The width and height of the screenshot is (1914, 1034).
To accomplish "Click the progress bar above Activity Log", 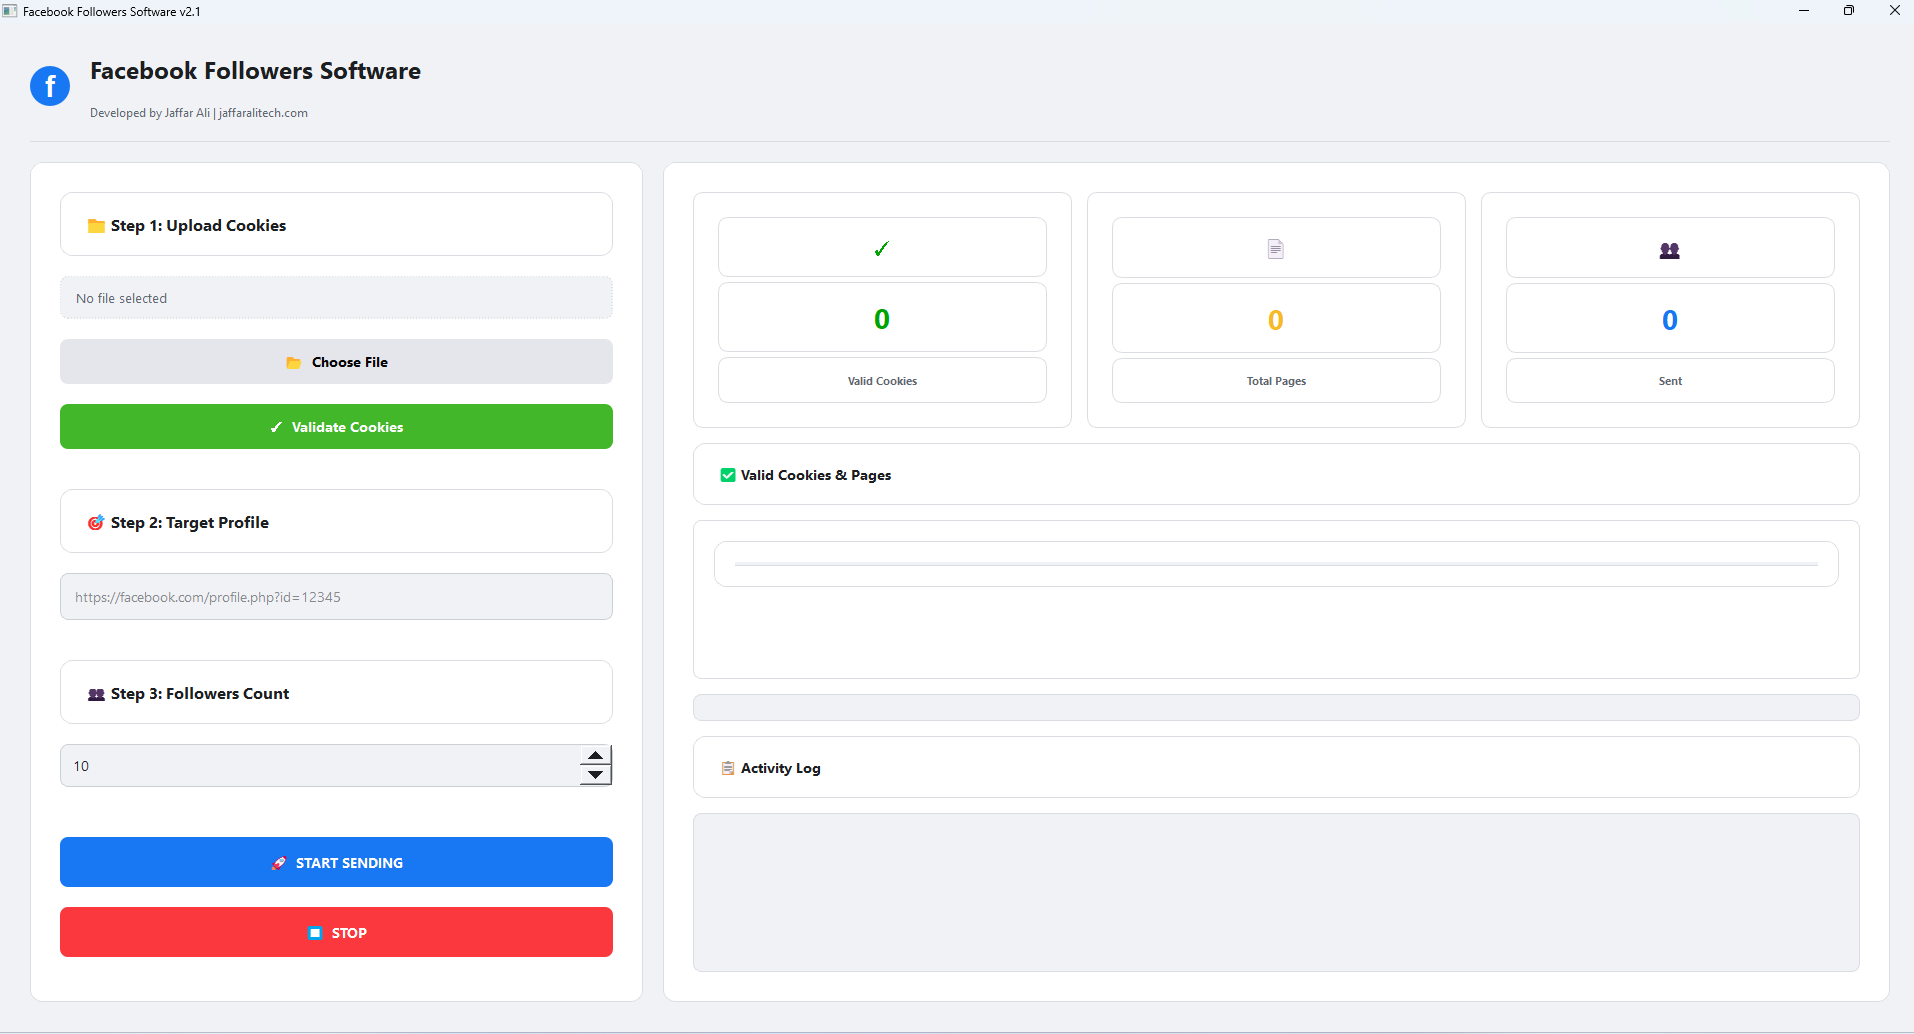I will (1275, 708).
